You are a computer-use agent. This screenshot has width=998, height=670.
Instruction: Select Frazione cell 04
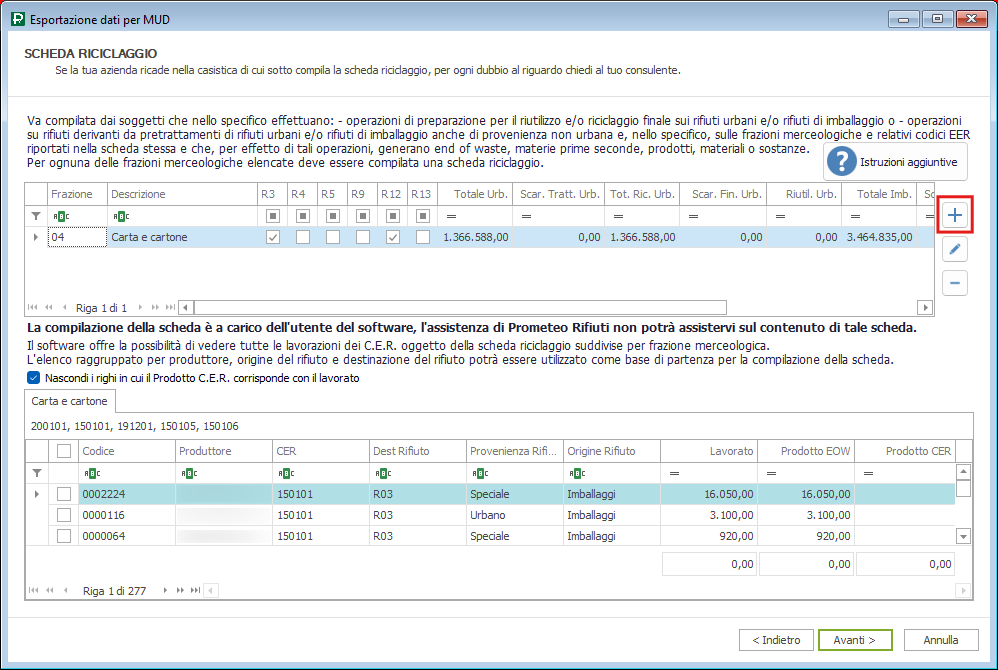(x=77, y=237)
